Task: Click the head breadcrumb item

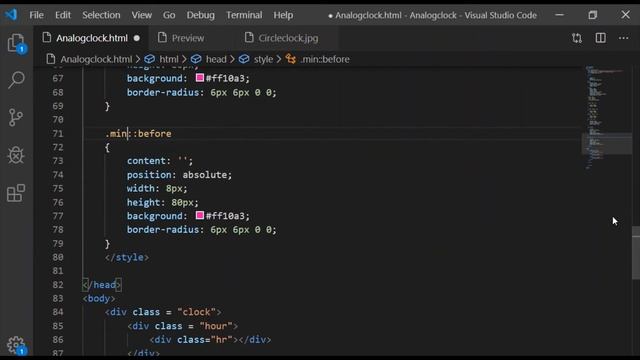Action: tap(216, 59)
